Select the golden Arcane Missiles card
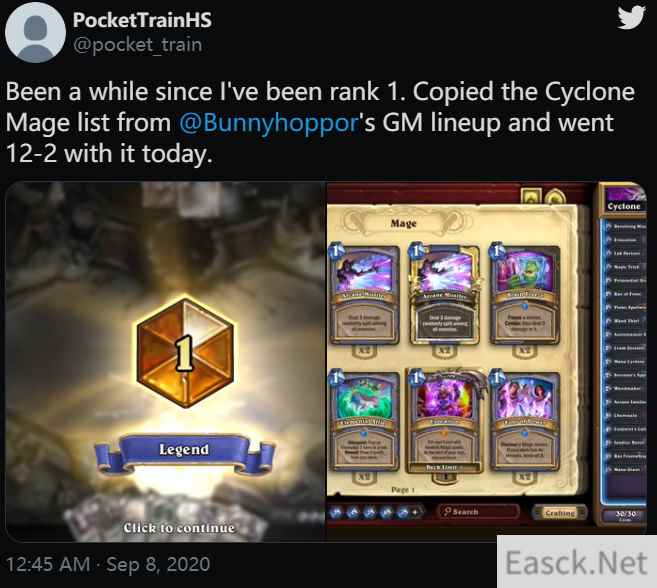 click(444, 295)
